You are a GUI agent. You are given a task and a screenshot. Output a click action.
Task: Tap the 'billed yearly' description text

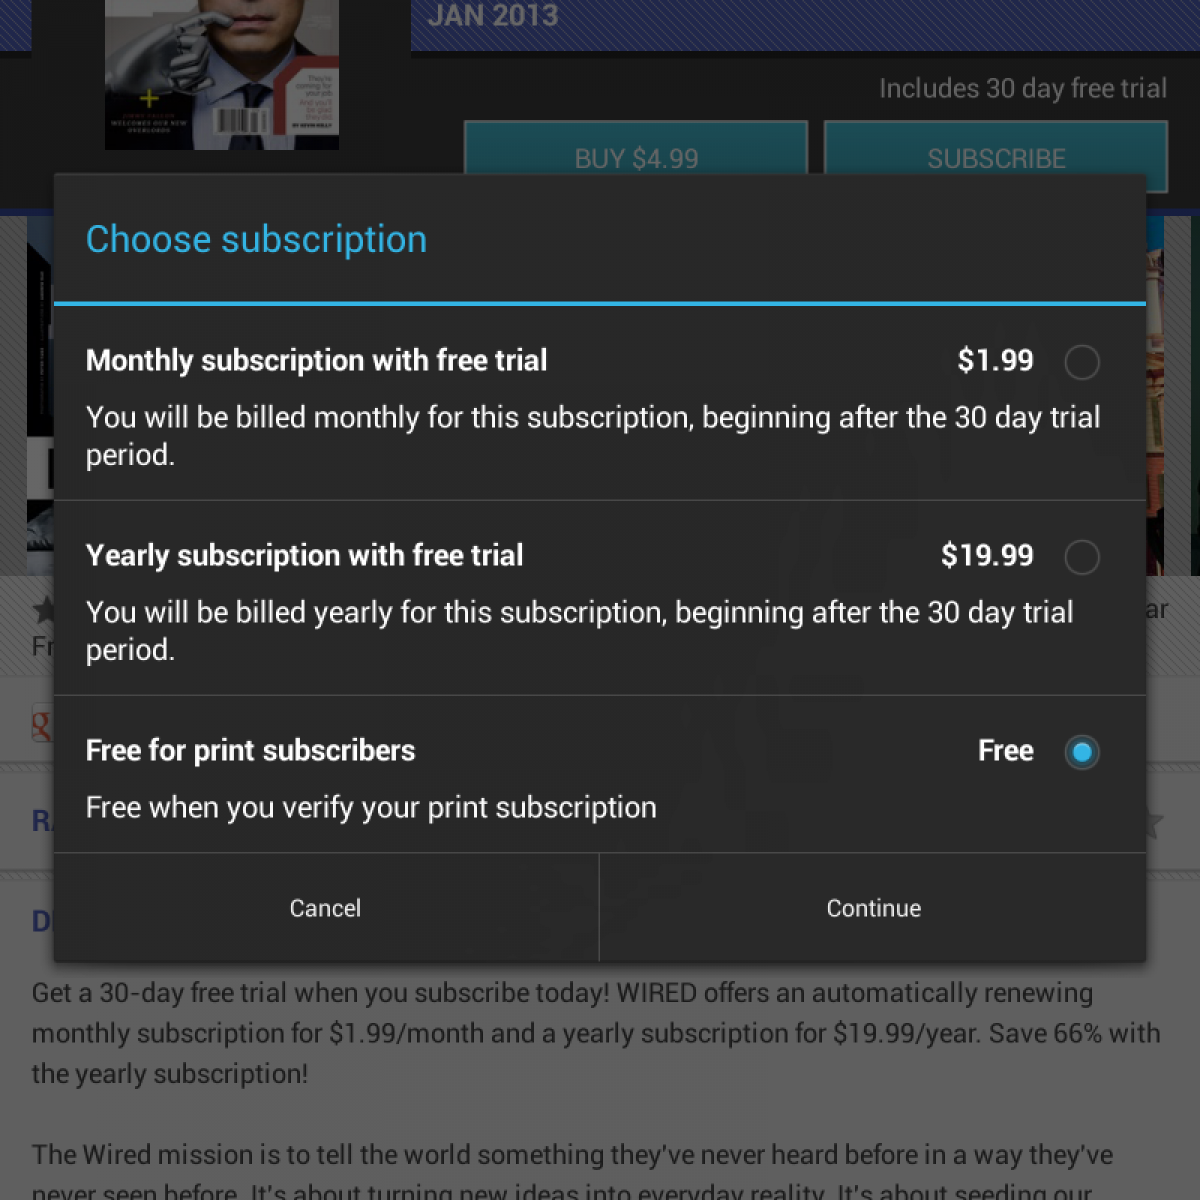[580, 631]
